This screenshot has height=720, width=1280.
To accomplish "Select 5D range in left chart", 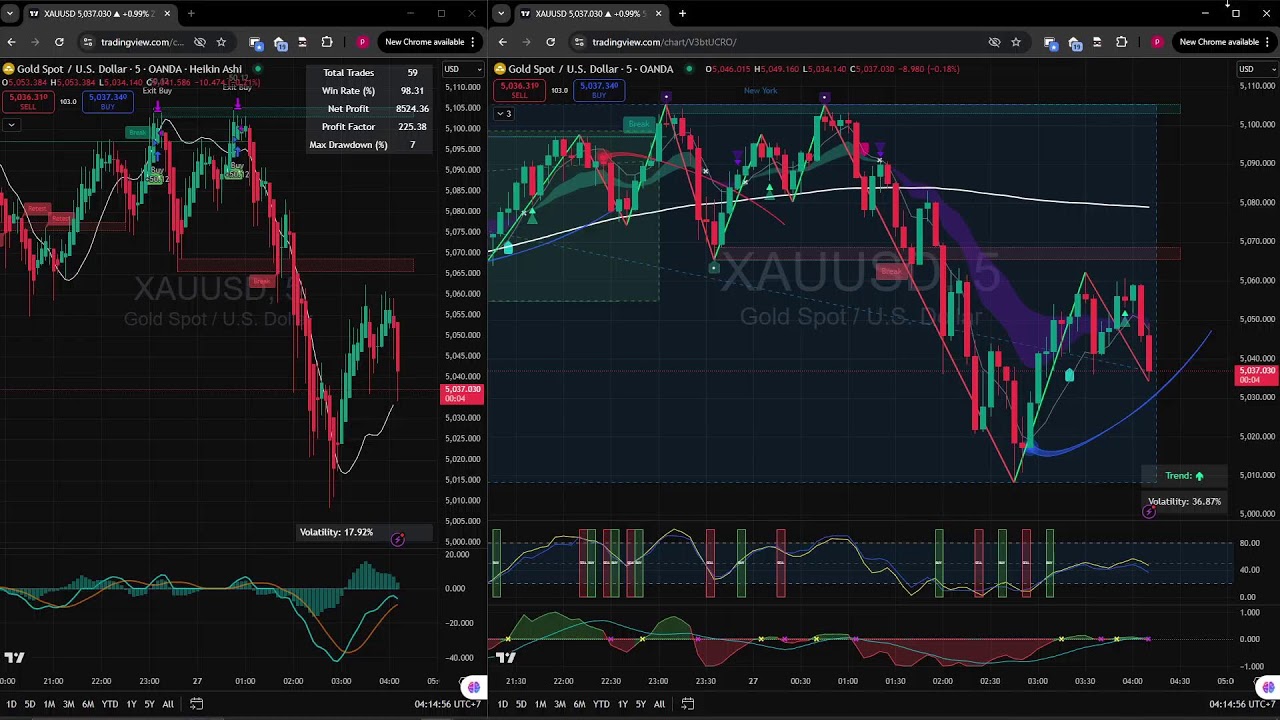I will click(x=30, y=704).
